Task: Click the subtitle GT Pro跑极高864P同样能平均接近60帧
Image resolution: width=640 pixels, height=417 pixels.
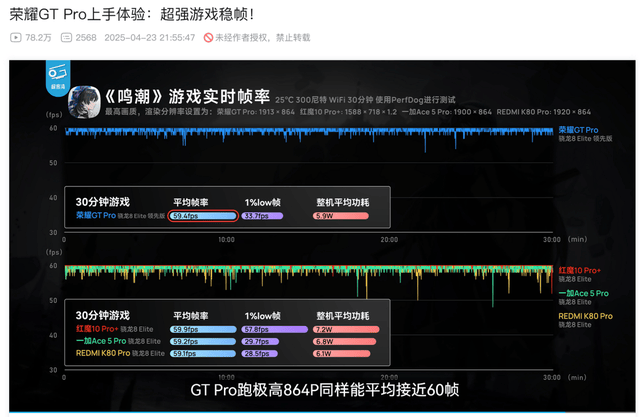Action: (325, 390)
